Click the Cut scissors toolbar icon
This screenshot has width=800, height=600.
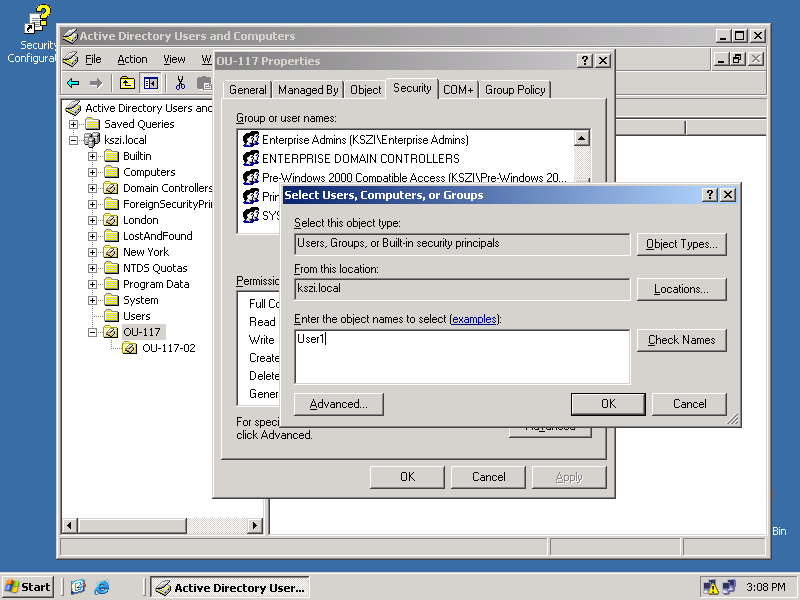click(x=180, y=83)
